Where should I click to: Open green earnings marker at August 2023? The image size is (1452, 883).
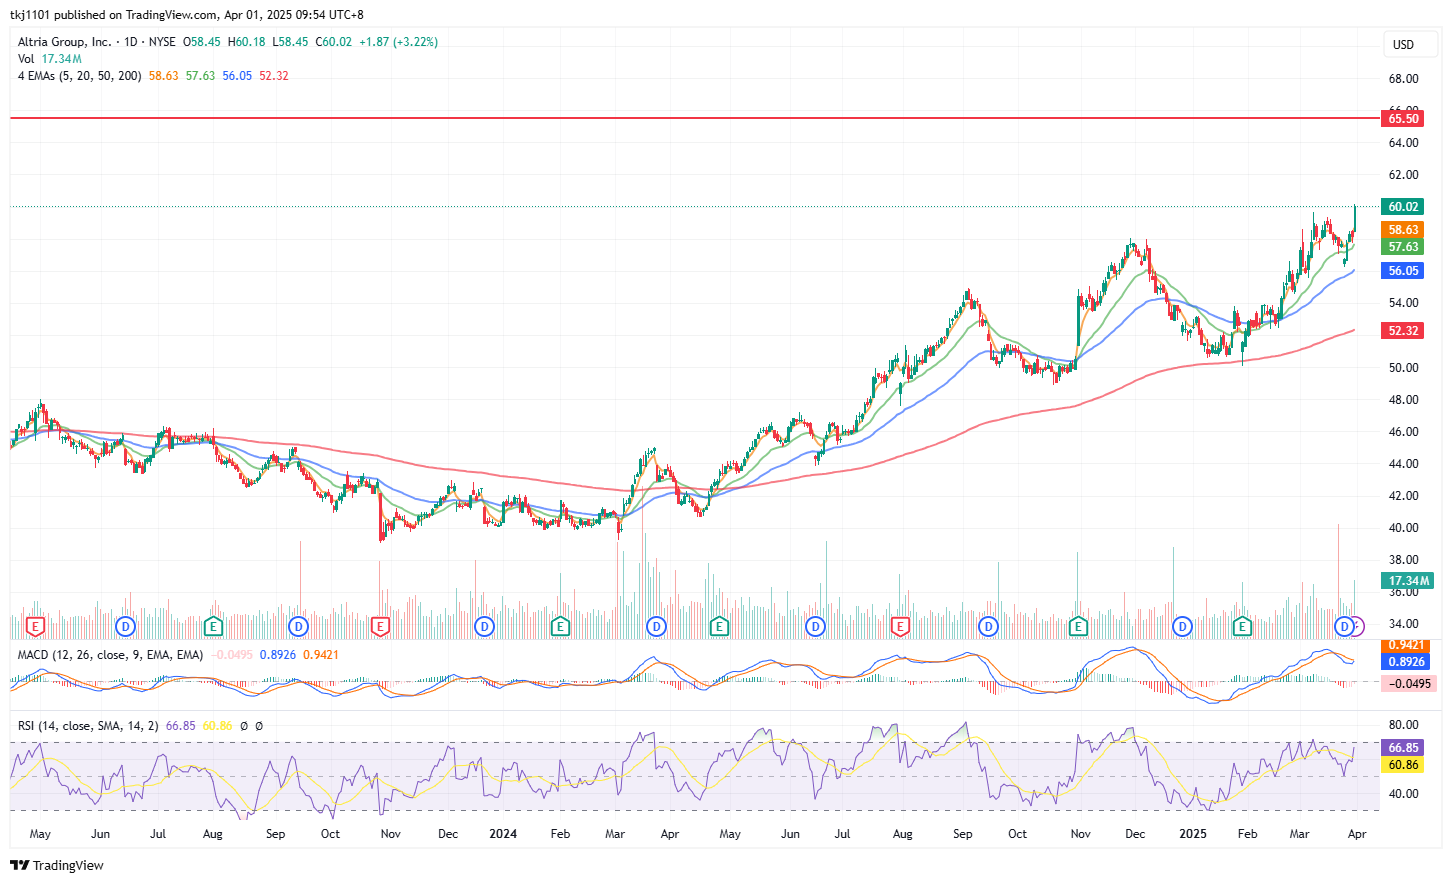click(213, 627)
